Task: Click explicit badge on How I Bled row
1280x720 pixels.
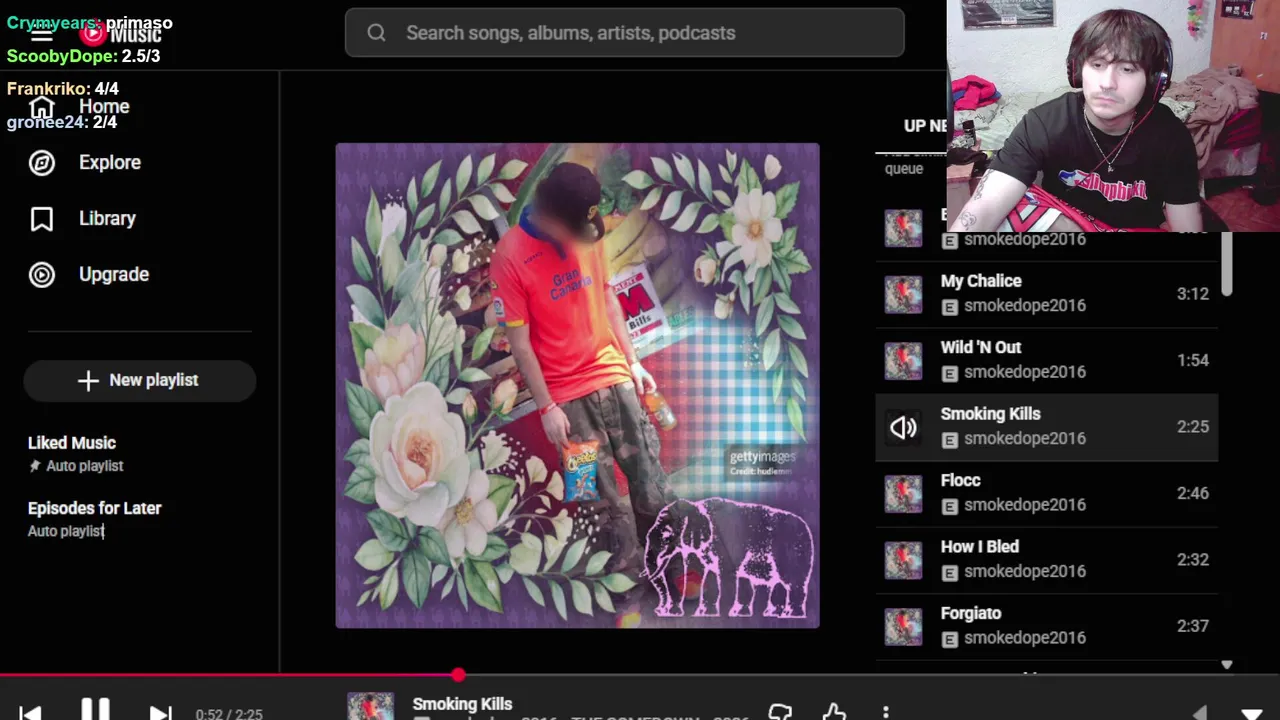Action: tap(950, 572)
